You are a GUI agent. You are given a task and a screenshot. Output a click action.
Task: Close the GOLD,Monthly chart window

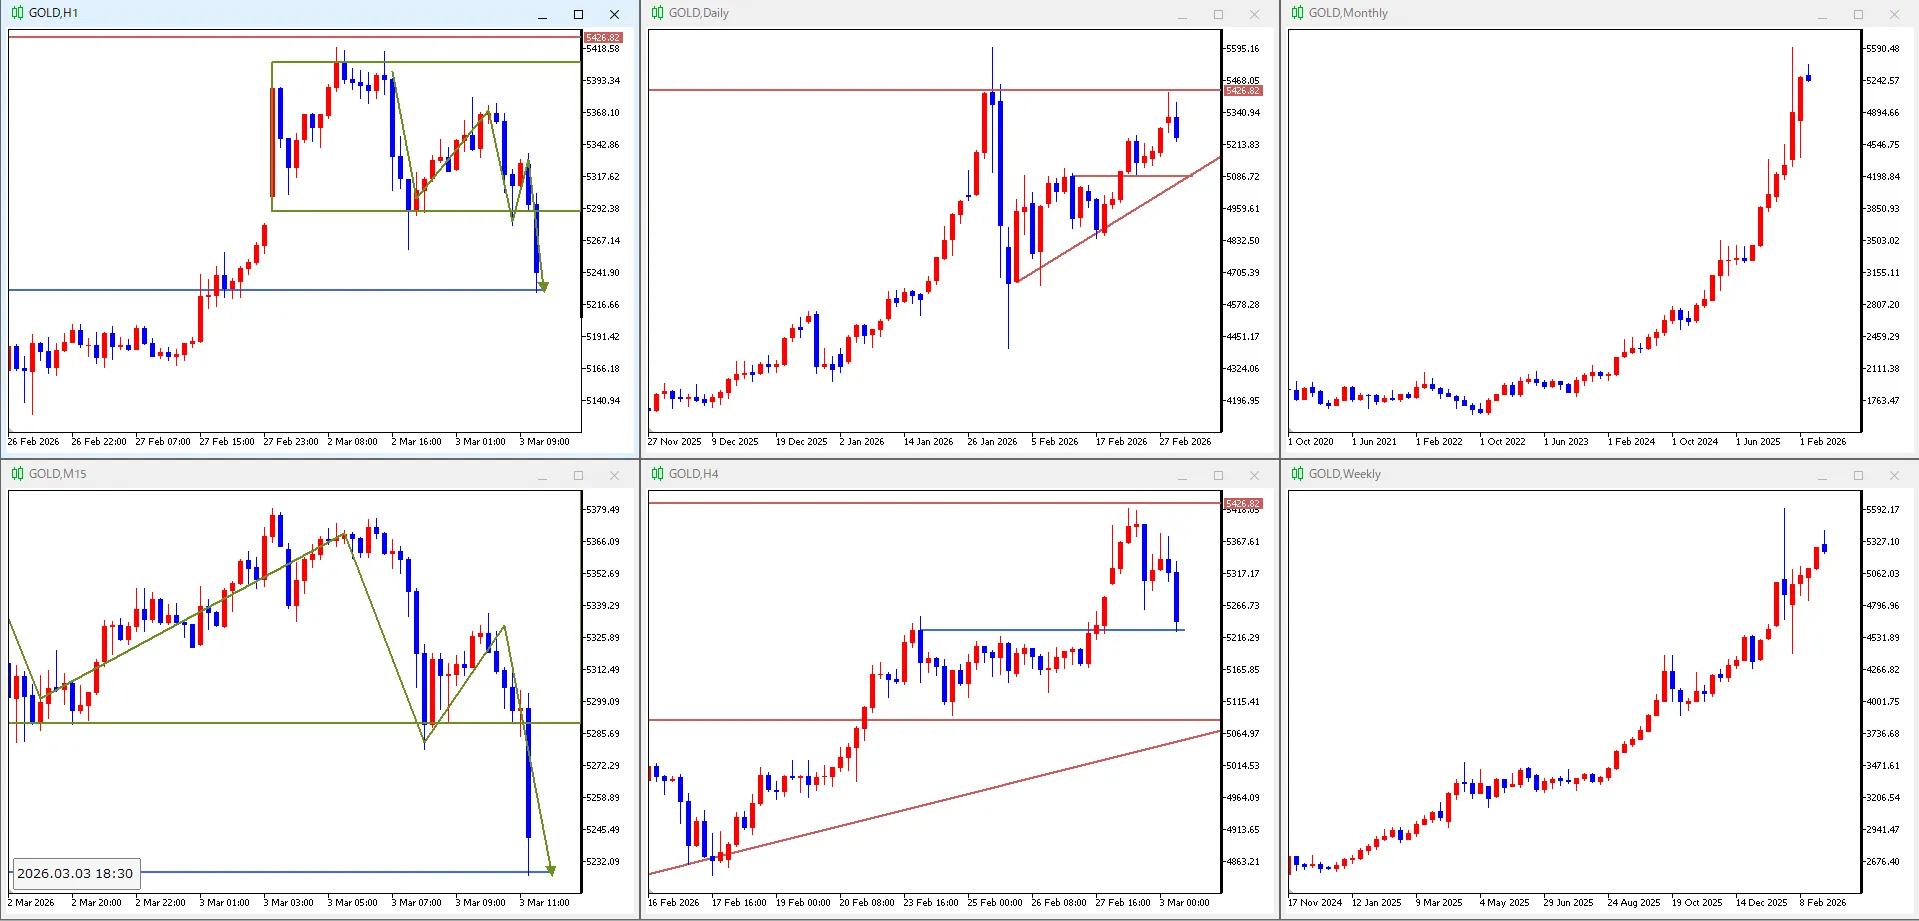click(x=1894, y=14)
